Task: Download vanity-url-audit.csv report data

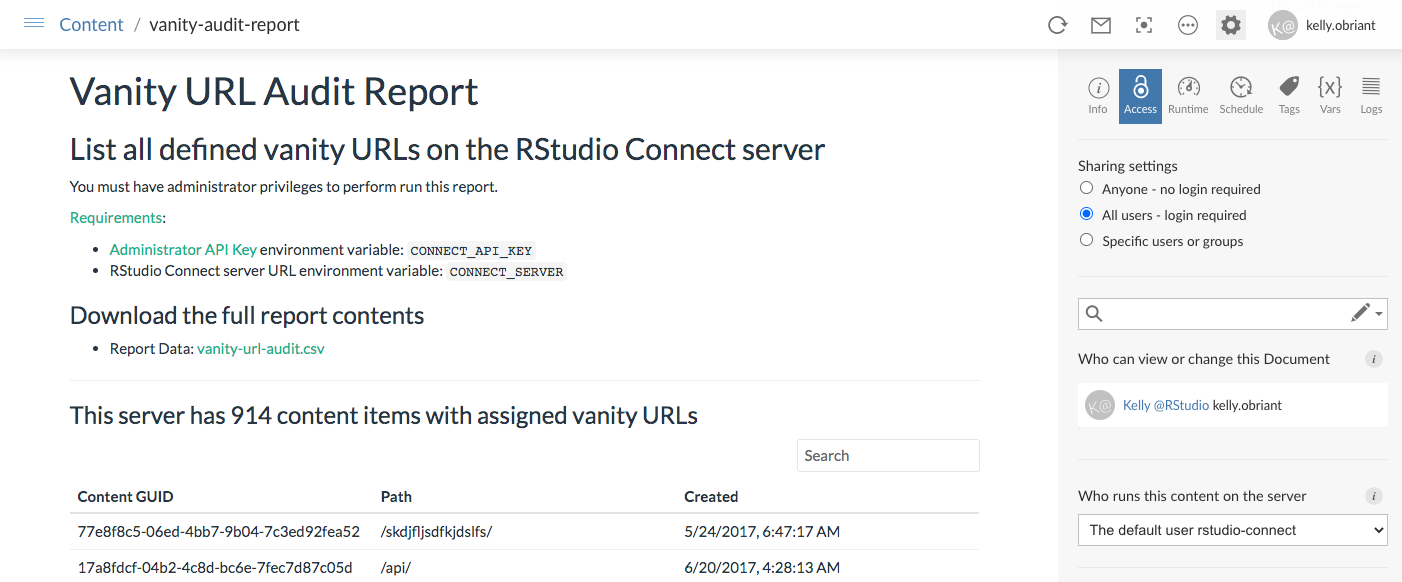Action: (x=260, y=350)
